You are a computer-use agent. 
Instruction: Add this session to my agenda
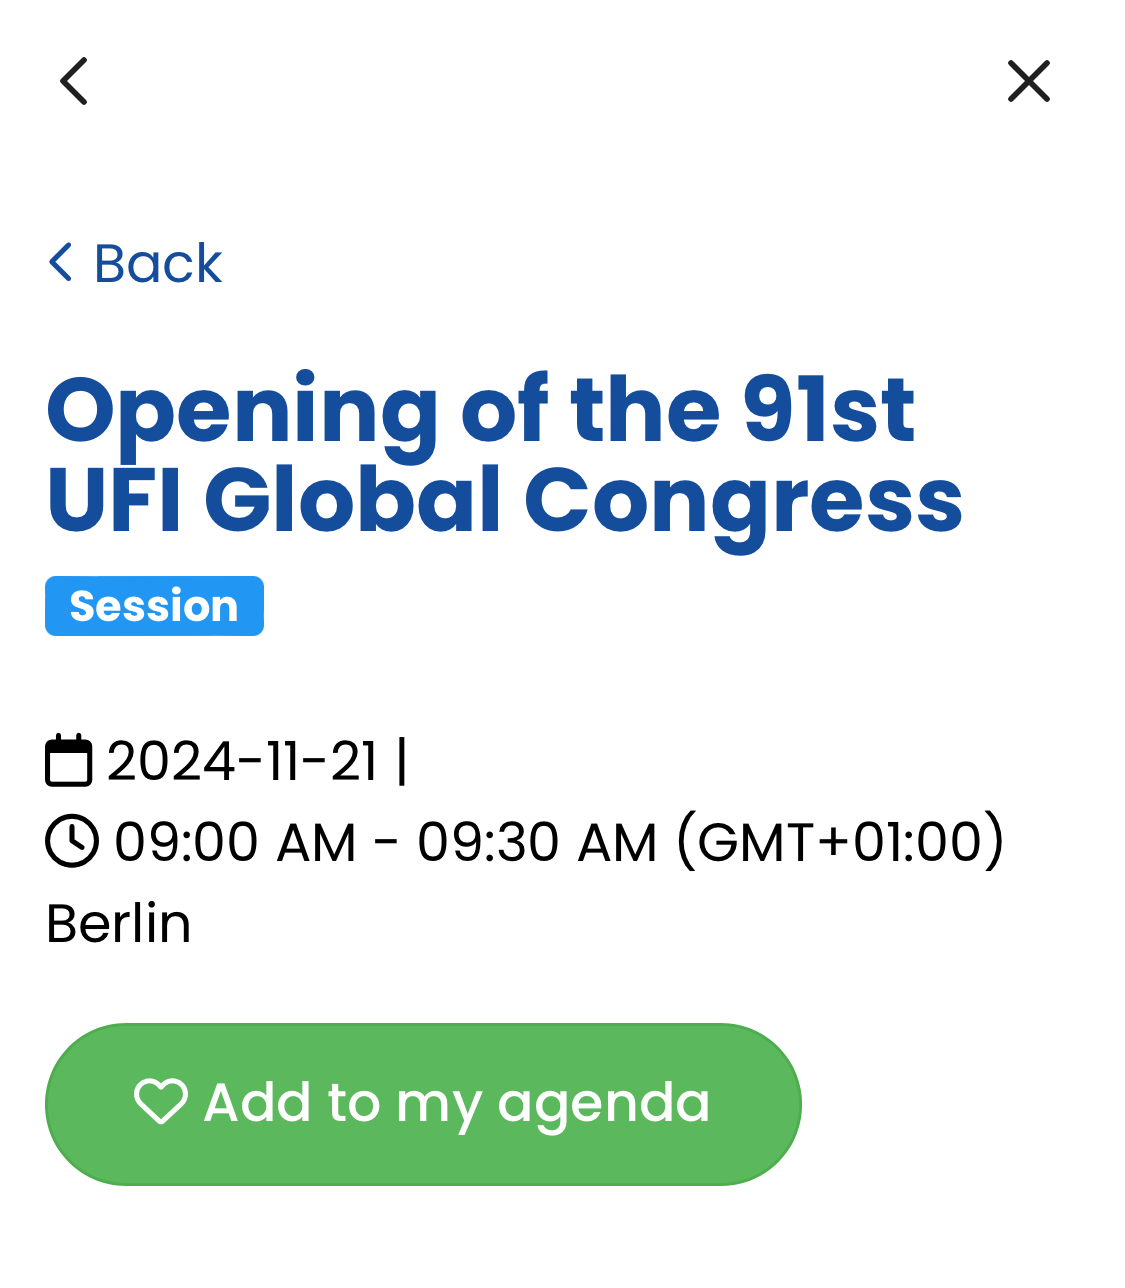tap(423, 1104)
